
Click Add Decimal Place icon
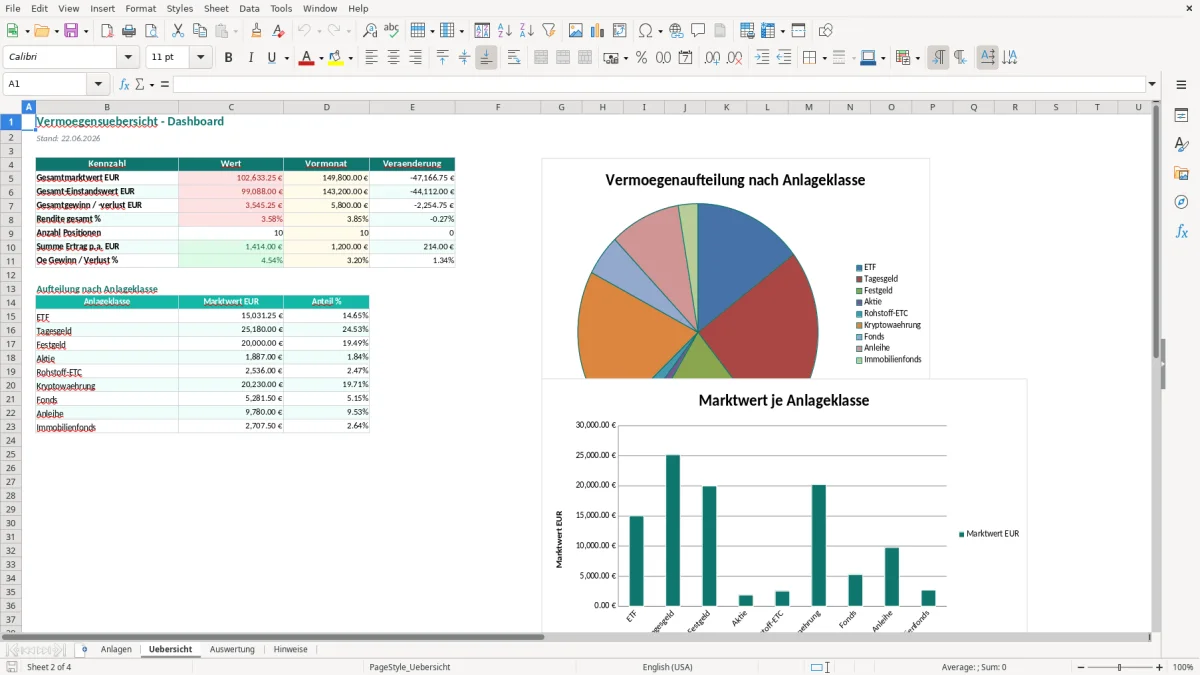click(x=712, y=58)
